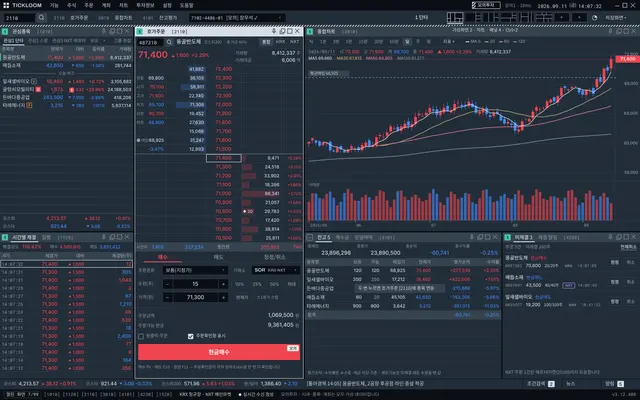The height and width of the screenshot is (400, 640).
Task: Pop out the 시간별 체결 panel
Action: click(x=112, y=237)
